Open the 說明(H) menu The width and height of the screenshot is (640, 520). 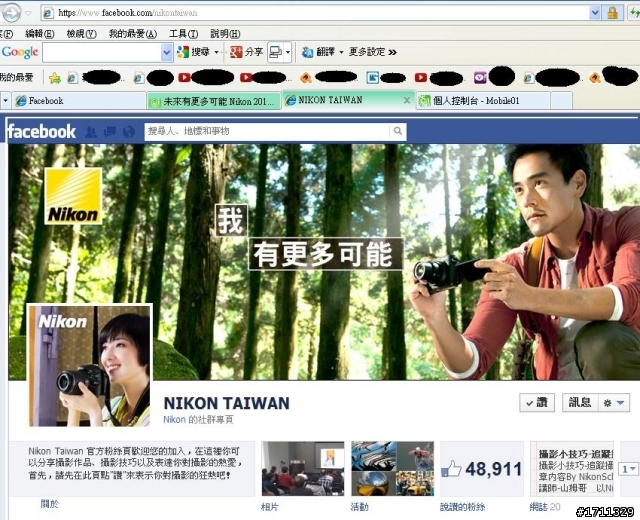225,34
